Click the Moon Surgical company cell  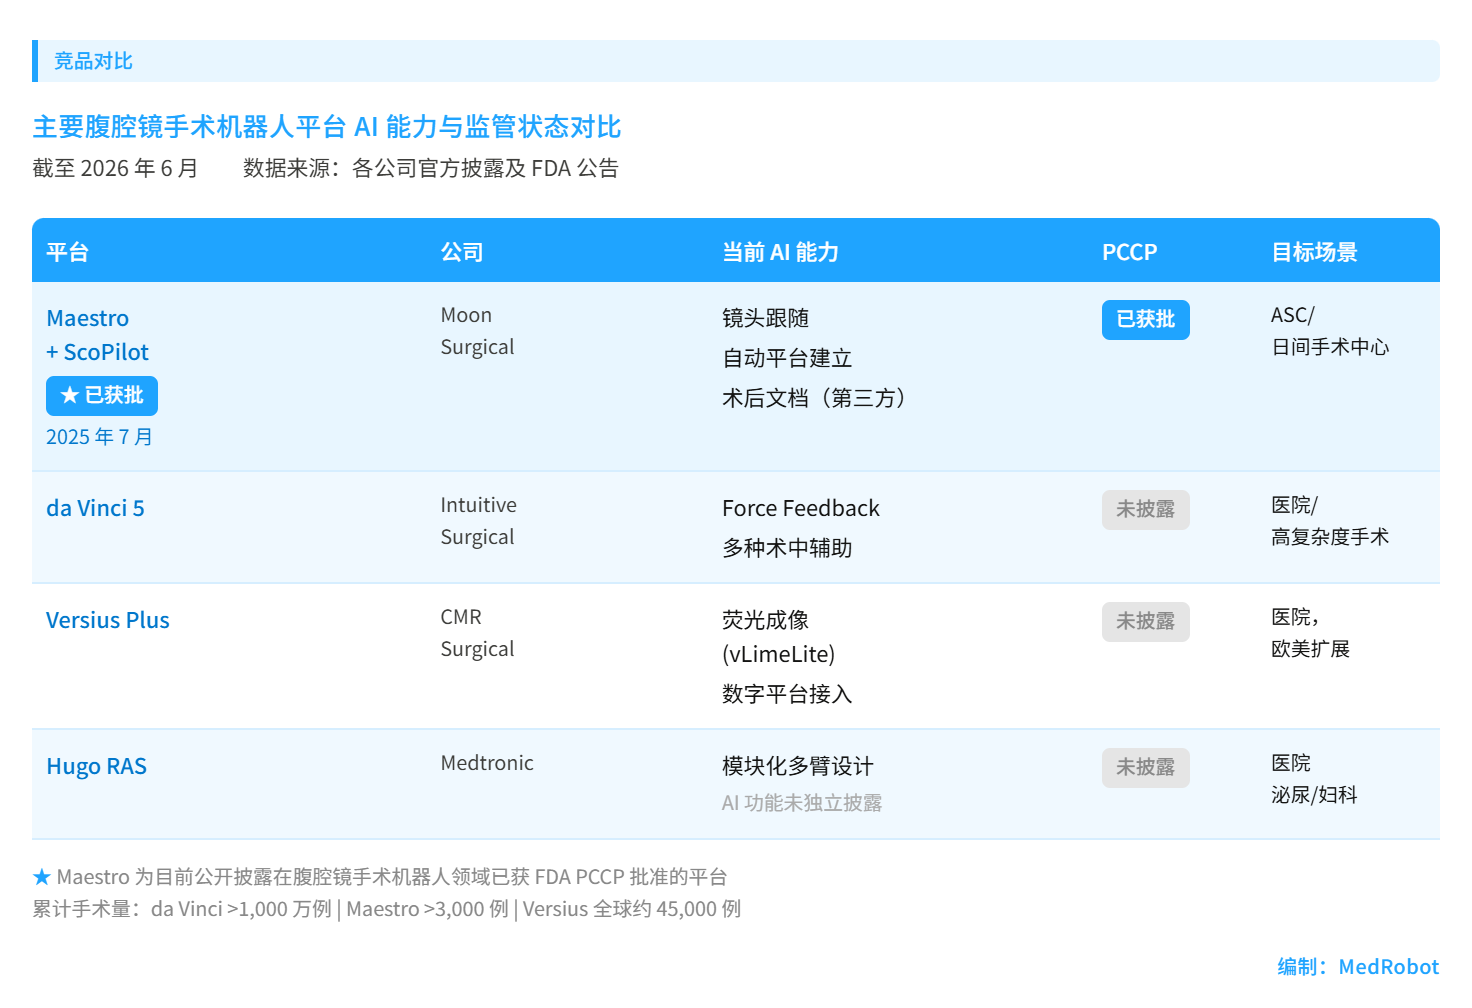click(x=477, y=331)
